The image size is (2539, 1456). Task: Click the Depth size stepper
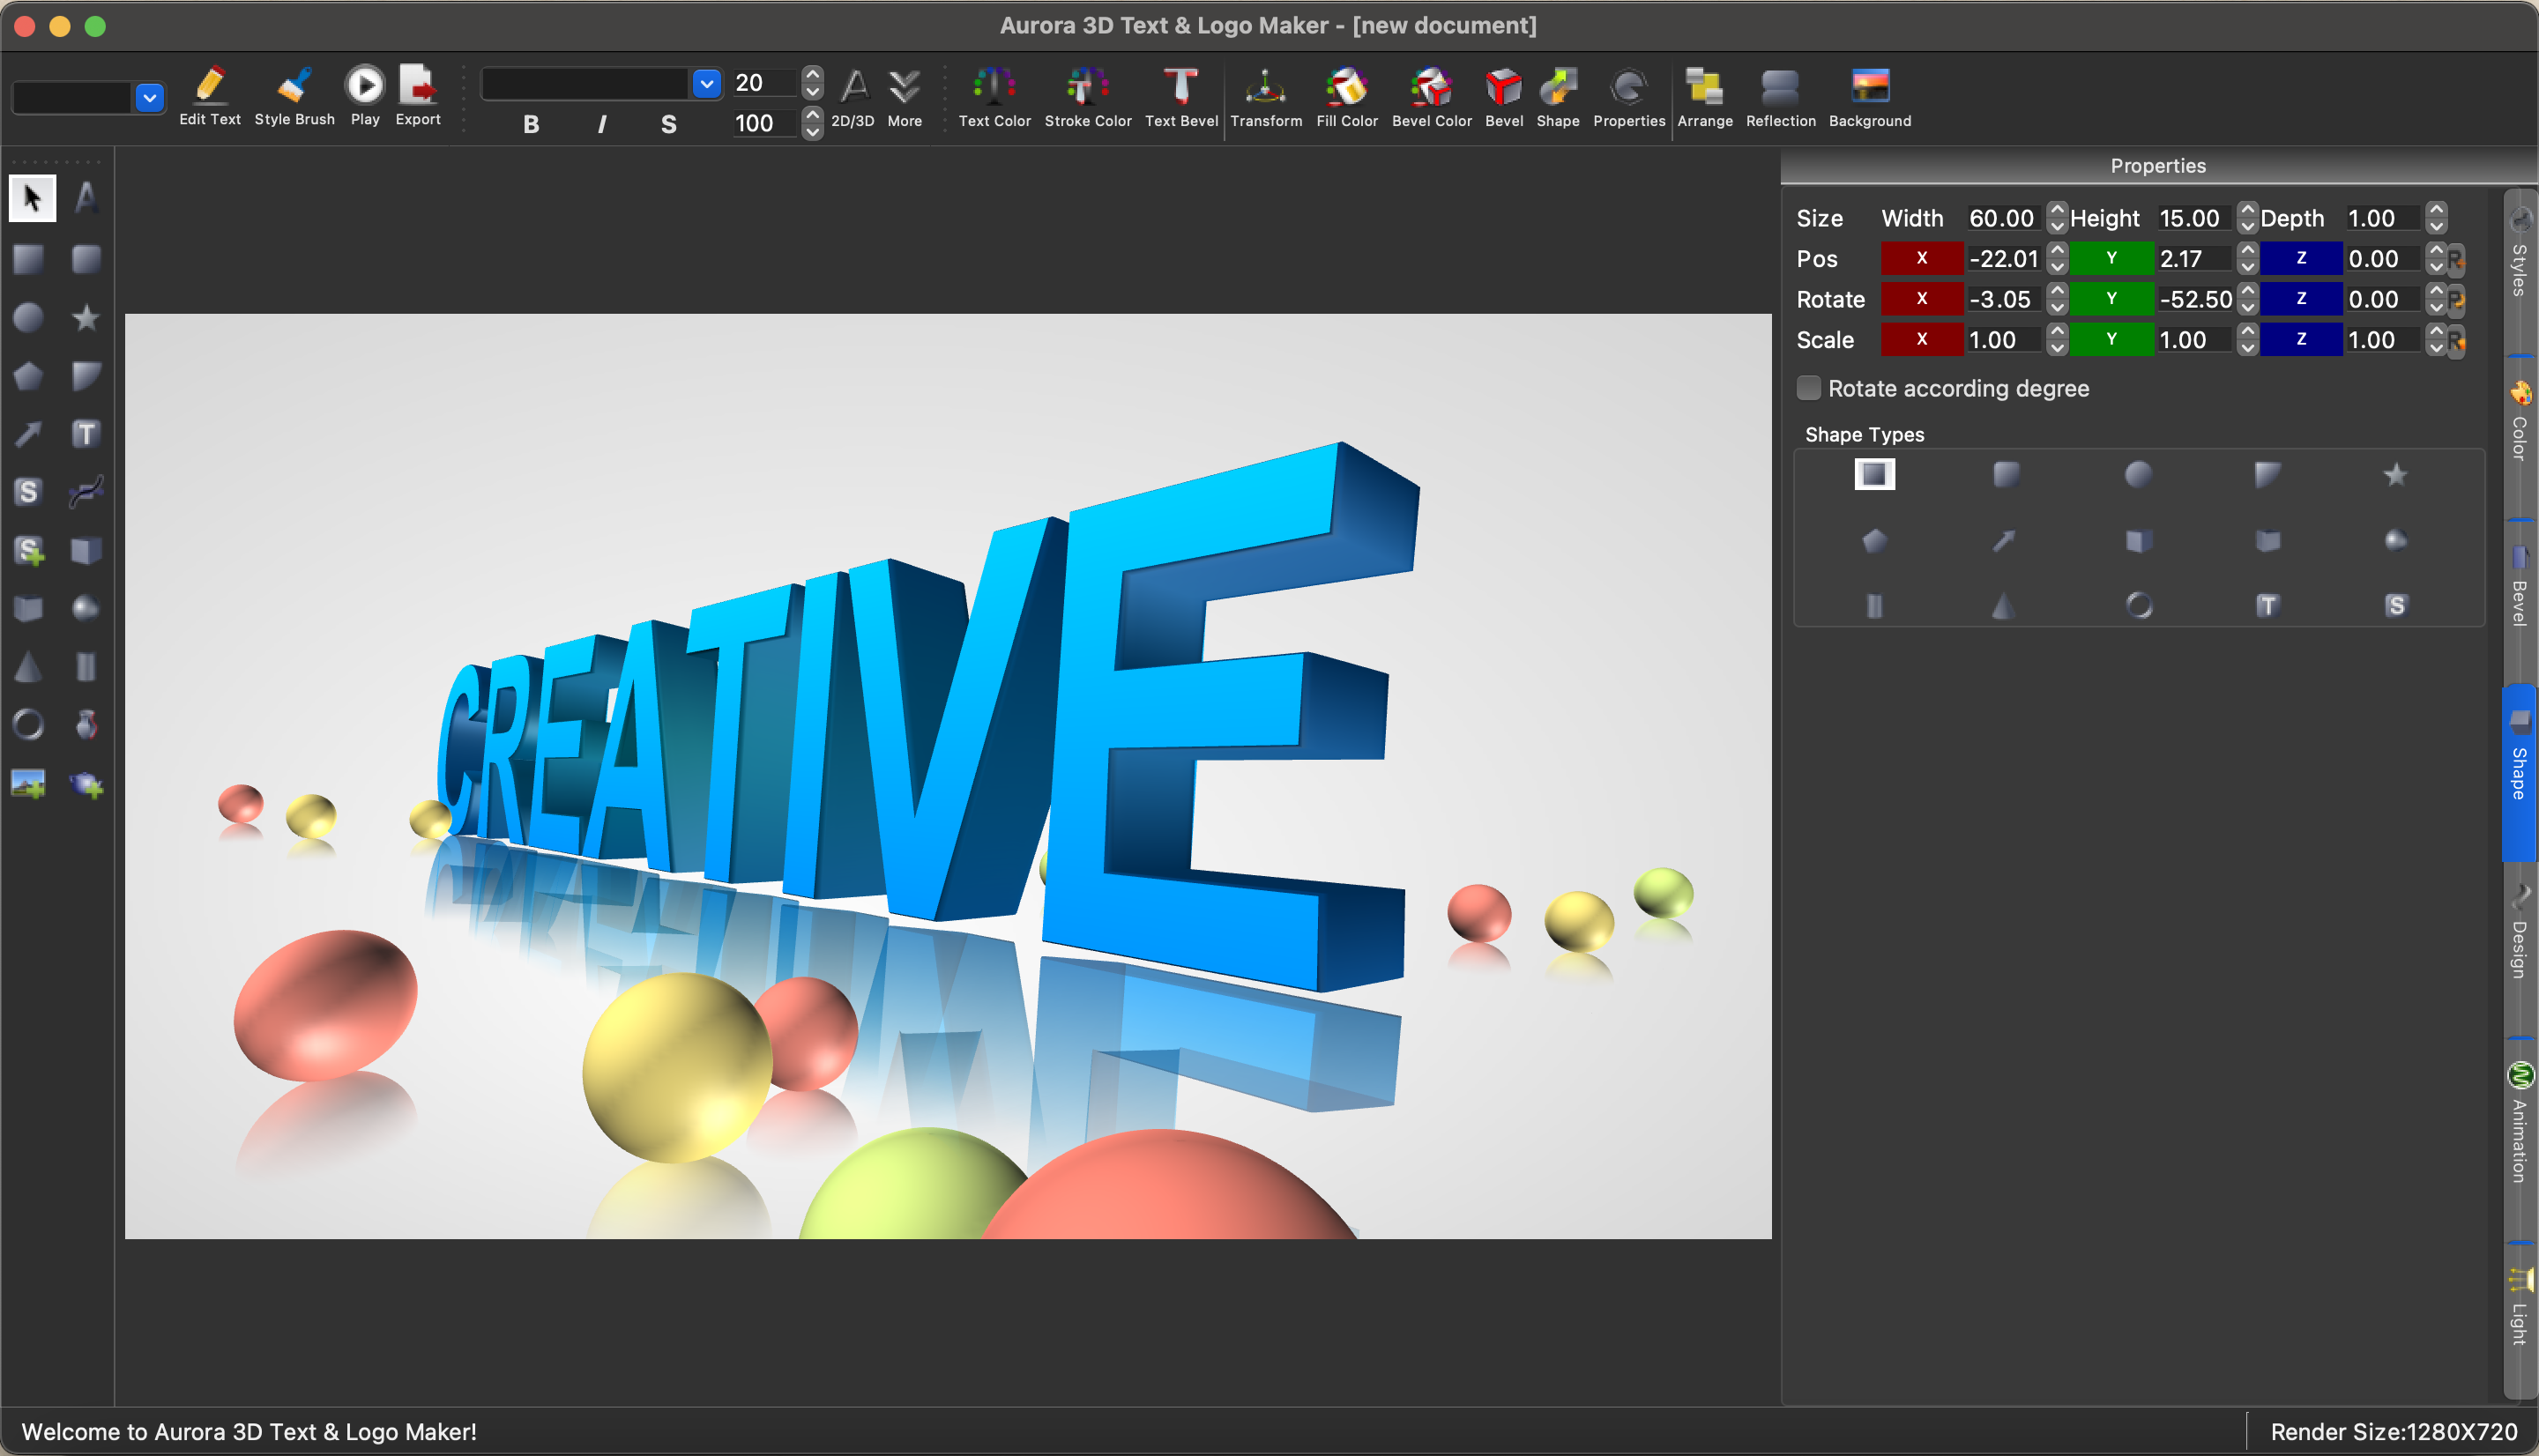(x=2436, y=218)
